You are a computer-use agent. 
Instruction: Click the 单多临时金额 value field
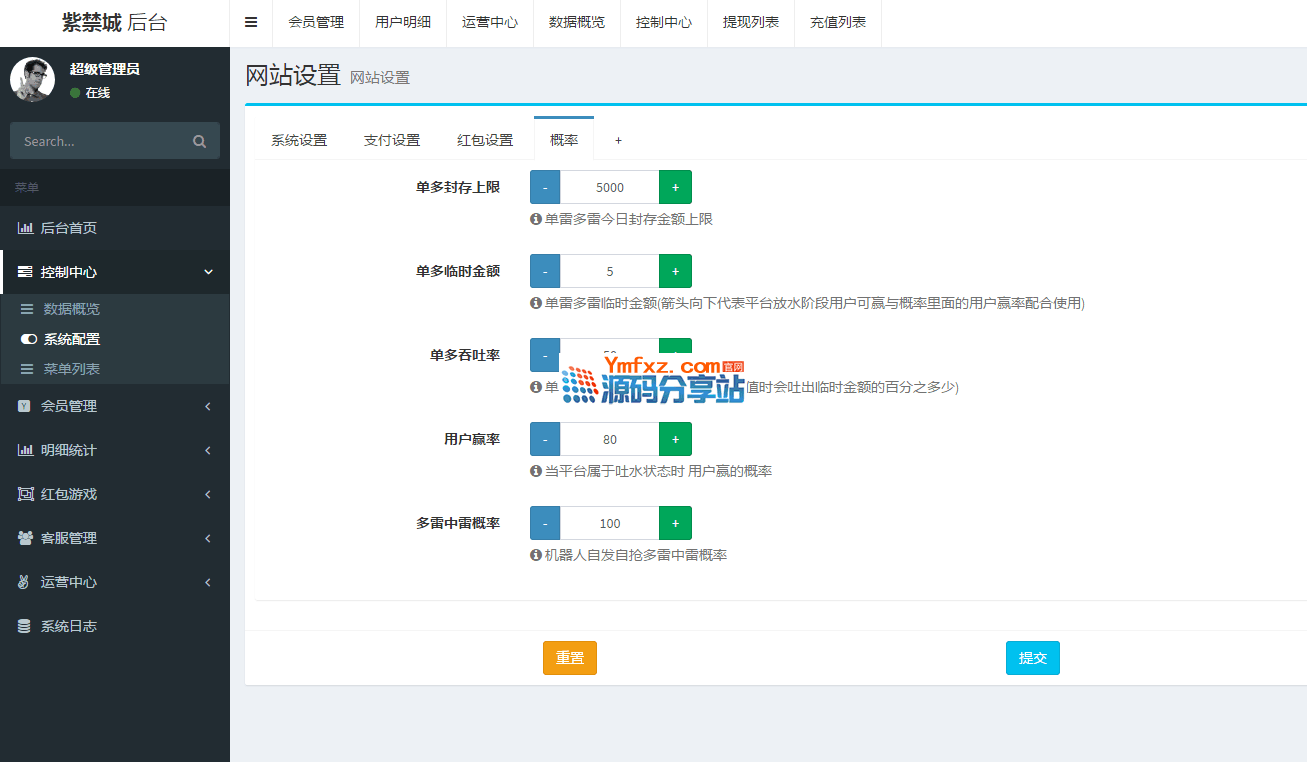pyautogui.click(x=609, y=271)
